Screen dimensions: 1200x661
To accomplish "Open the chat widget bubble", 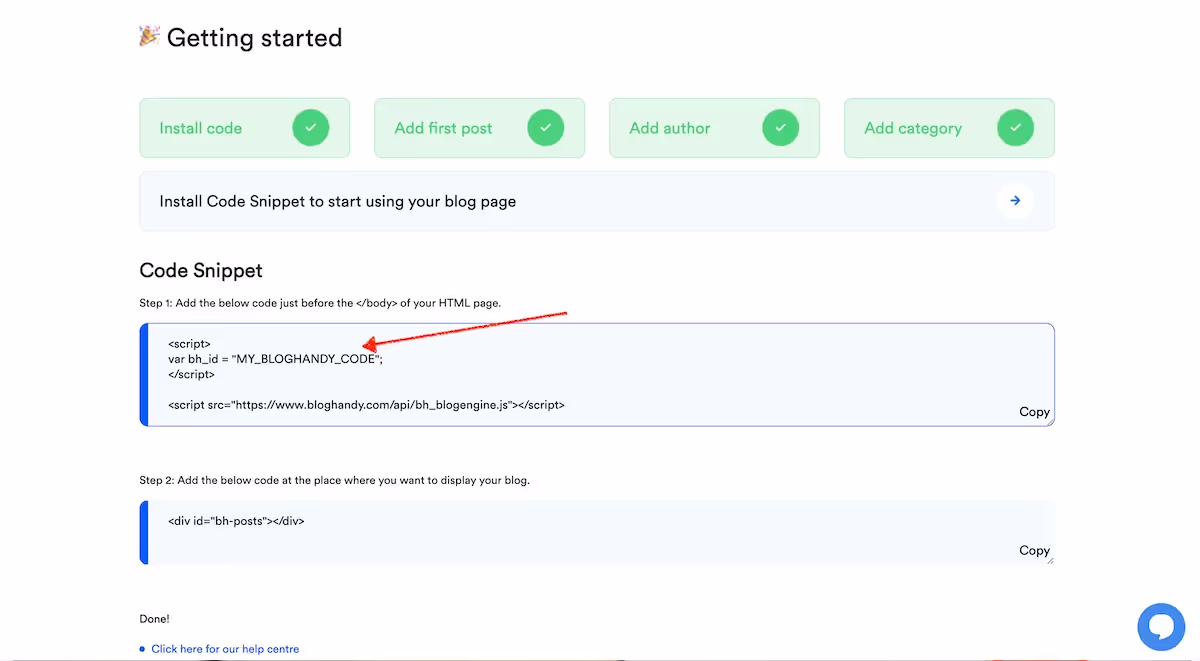I will coord(1161,627).
